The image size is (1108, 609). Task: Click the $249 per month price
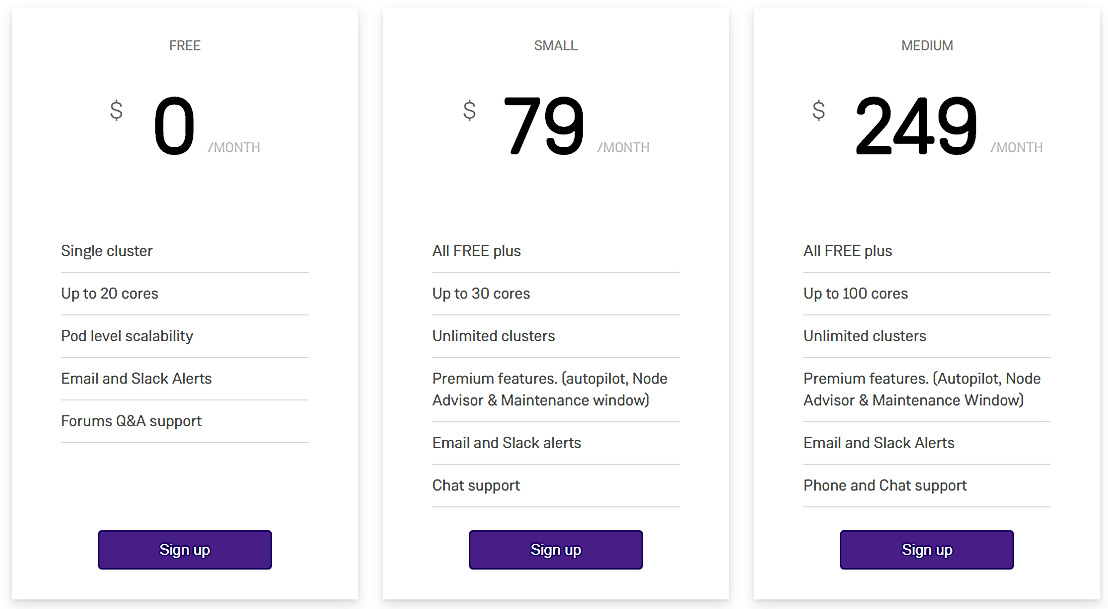(x=916, y=128)
